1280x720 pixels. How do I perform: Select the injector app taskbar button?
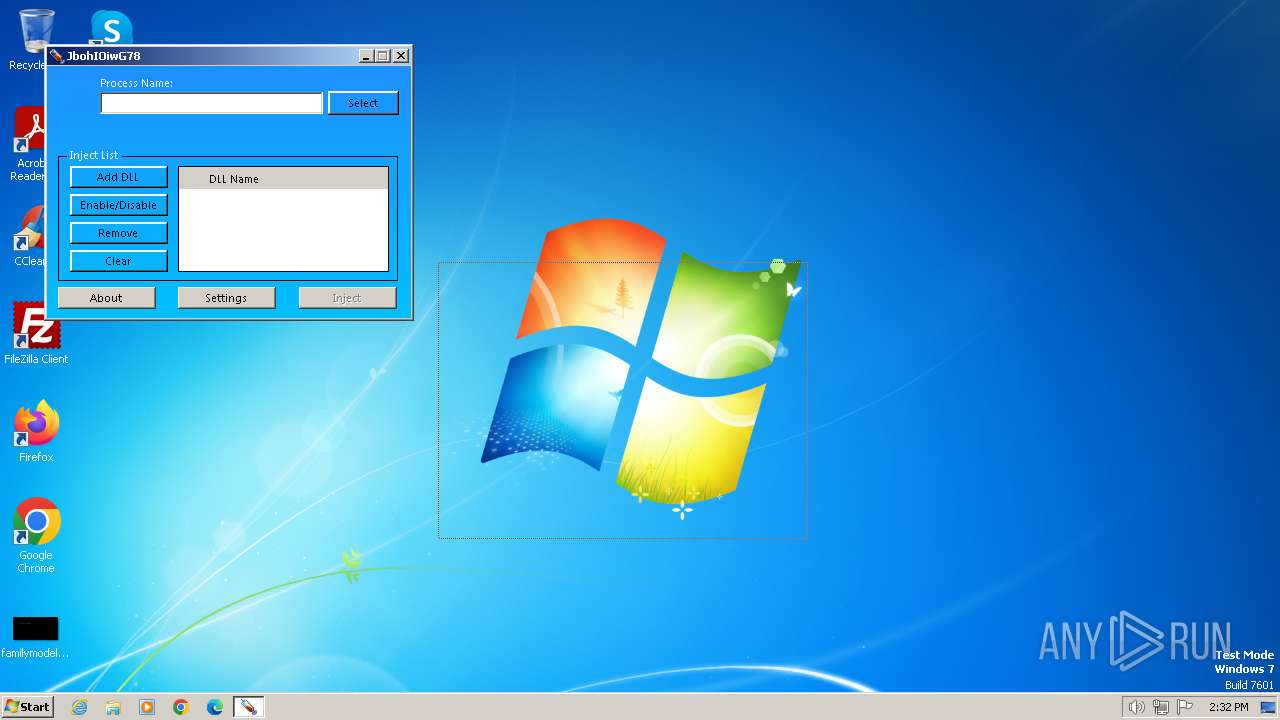(248, 707)
